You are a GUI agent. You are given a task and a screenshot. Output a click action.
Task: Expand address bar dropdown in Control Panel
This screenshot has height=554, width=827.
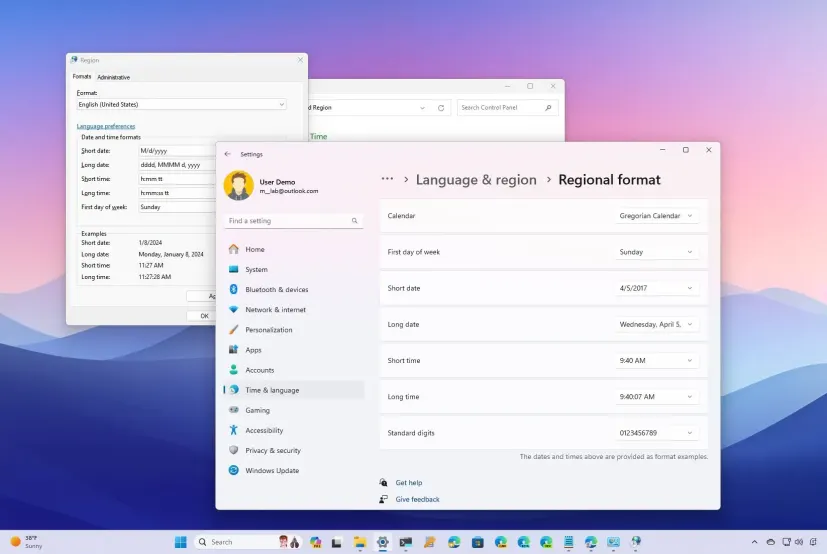(x=422, y=108)
